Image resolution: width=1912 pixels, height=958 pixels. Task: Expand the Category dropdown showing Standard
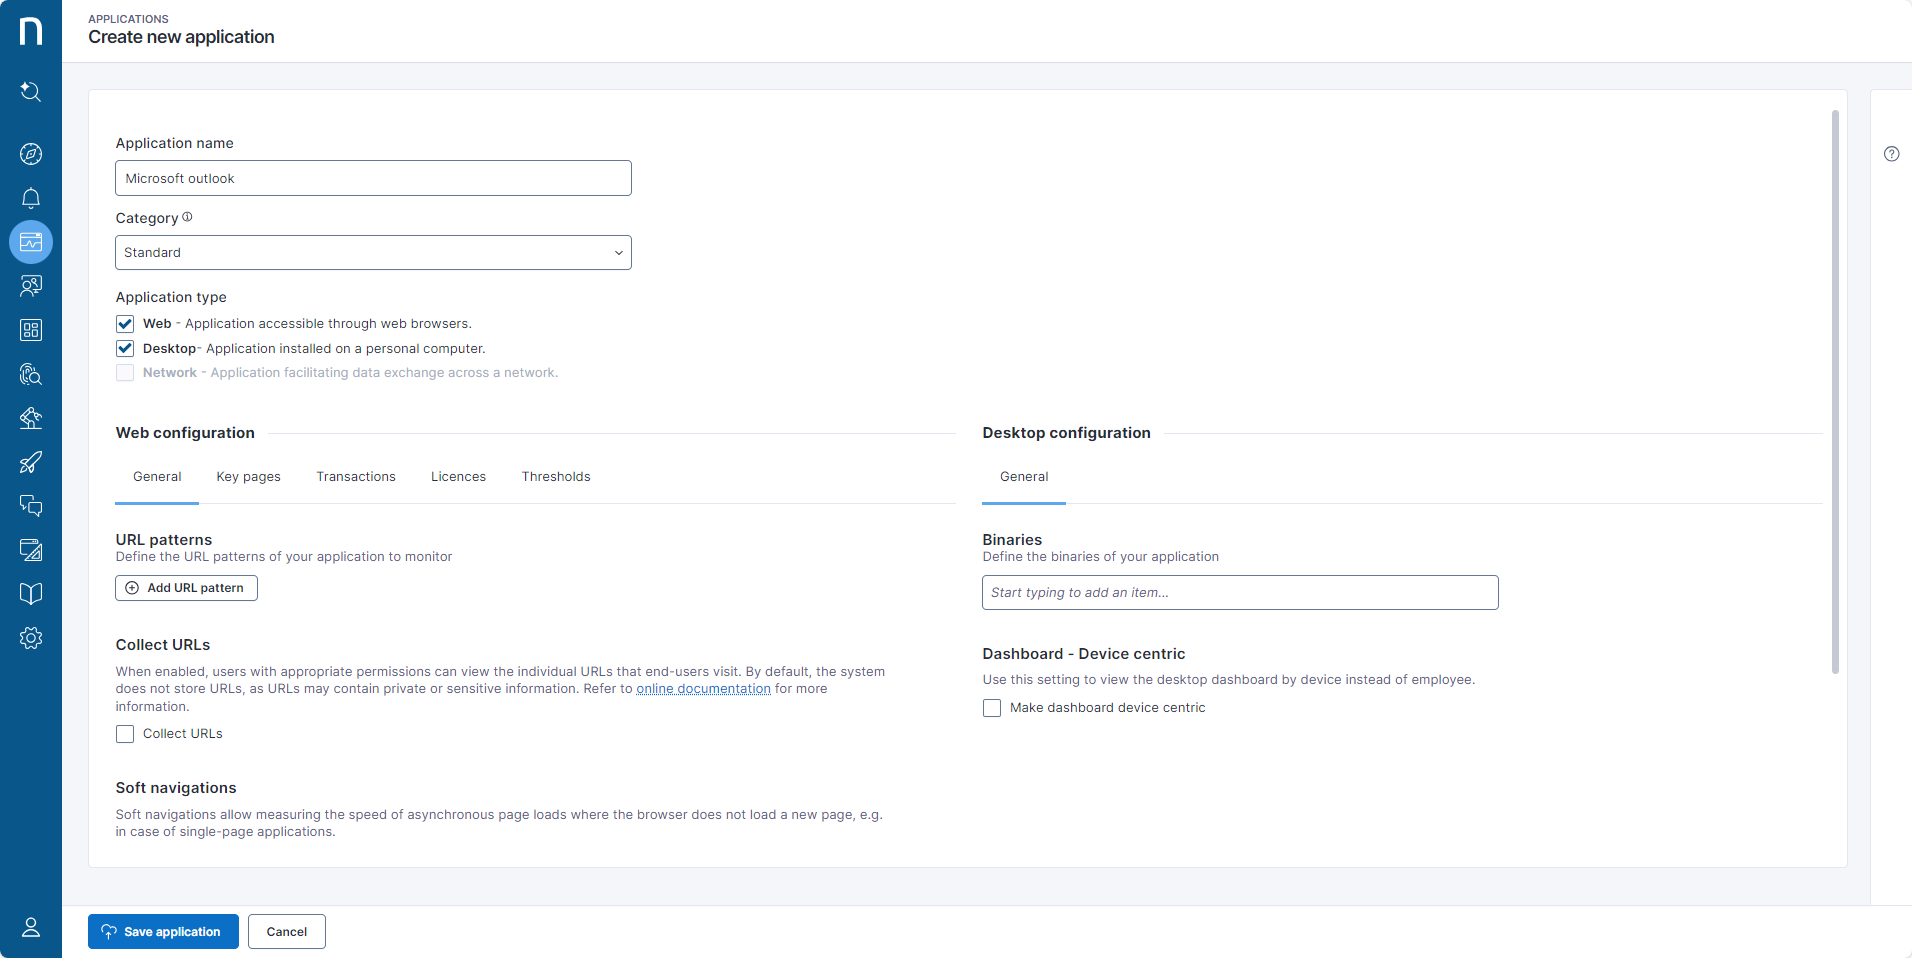373,253
